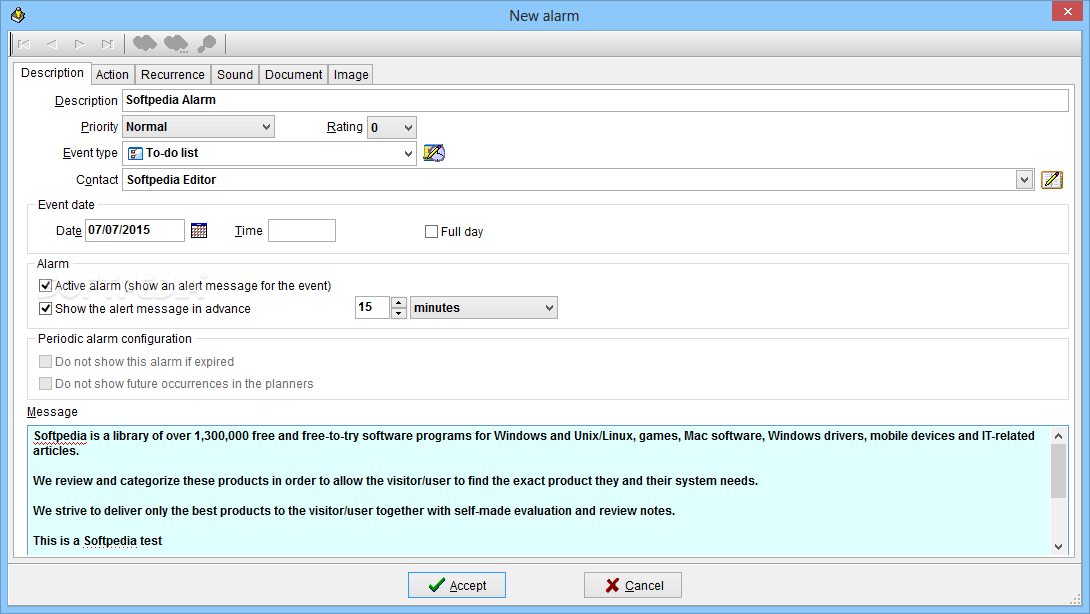Switch to the Document tab
1090x614 pixels.
pyautogui.click(x=293, y=74)
